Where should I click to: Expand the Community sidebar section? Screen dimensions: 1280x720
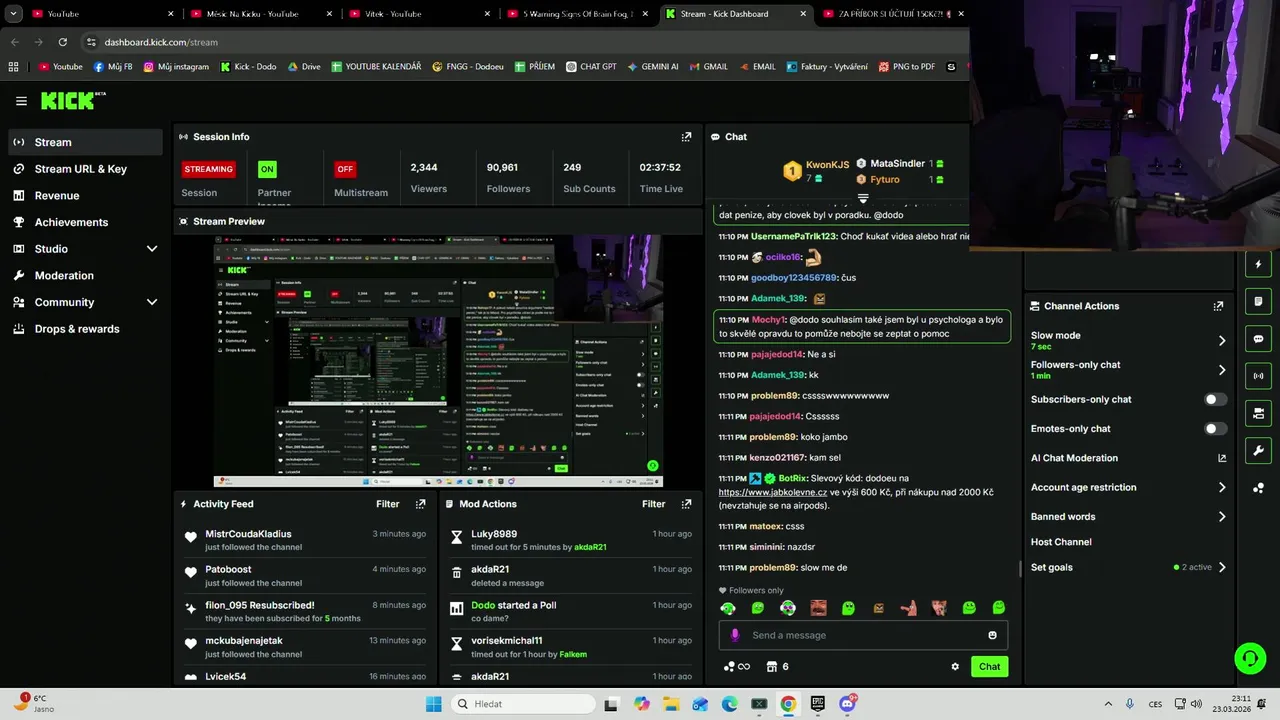pyautogui.click(x=152, y=302)
